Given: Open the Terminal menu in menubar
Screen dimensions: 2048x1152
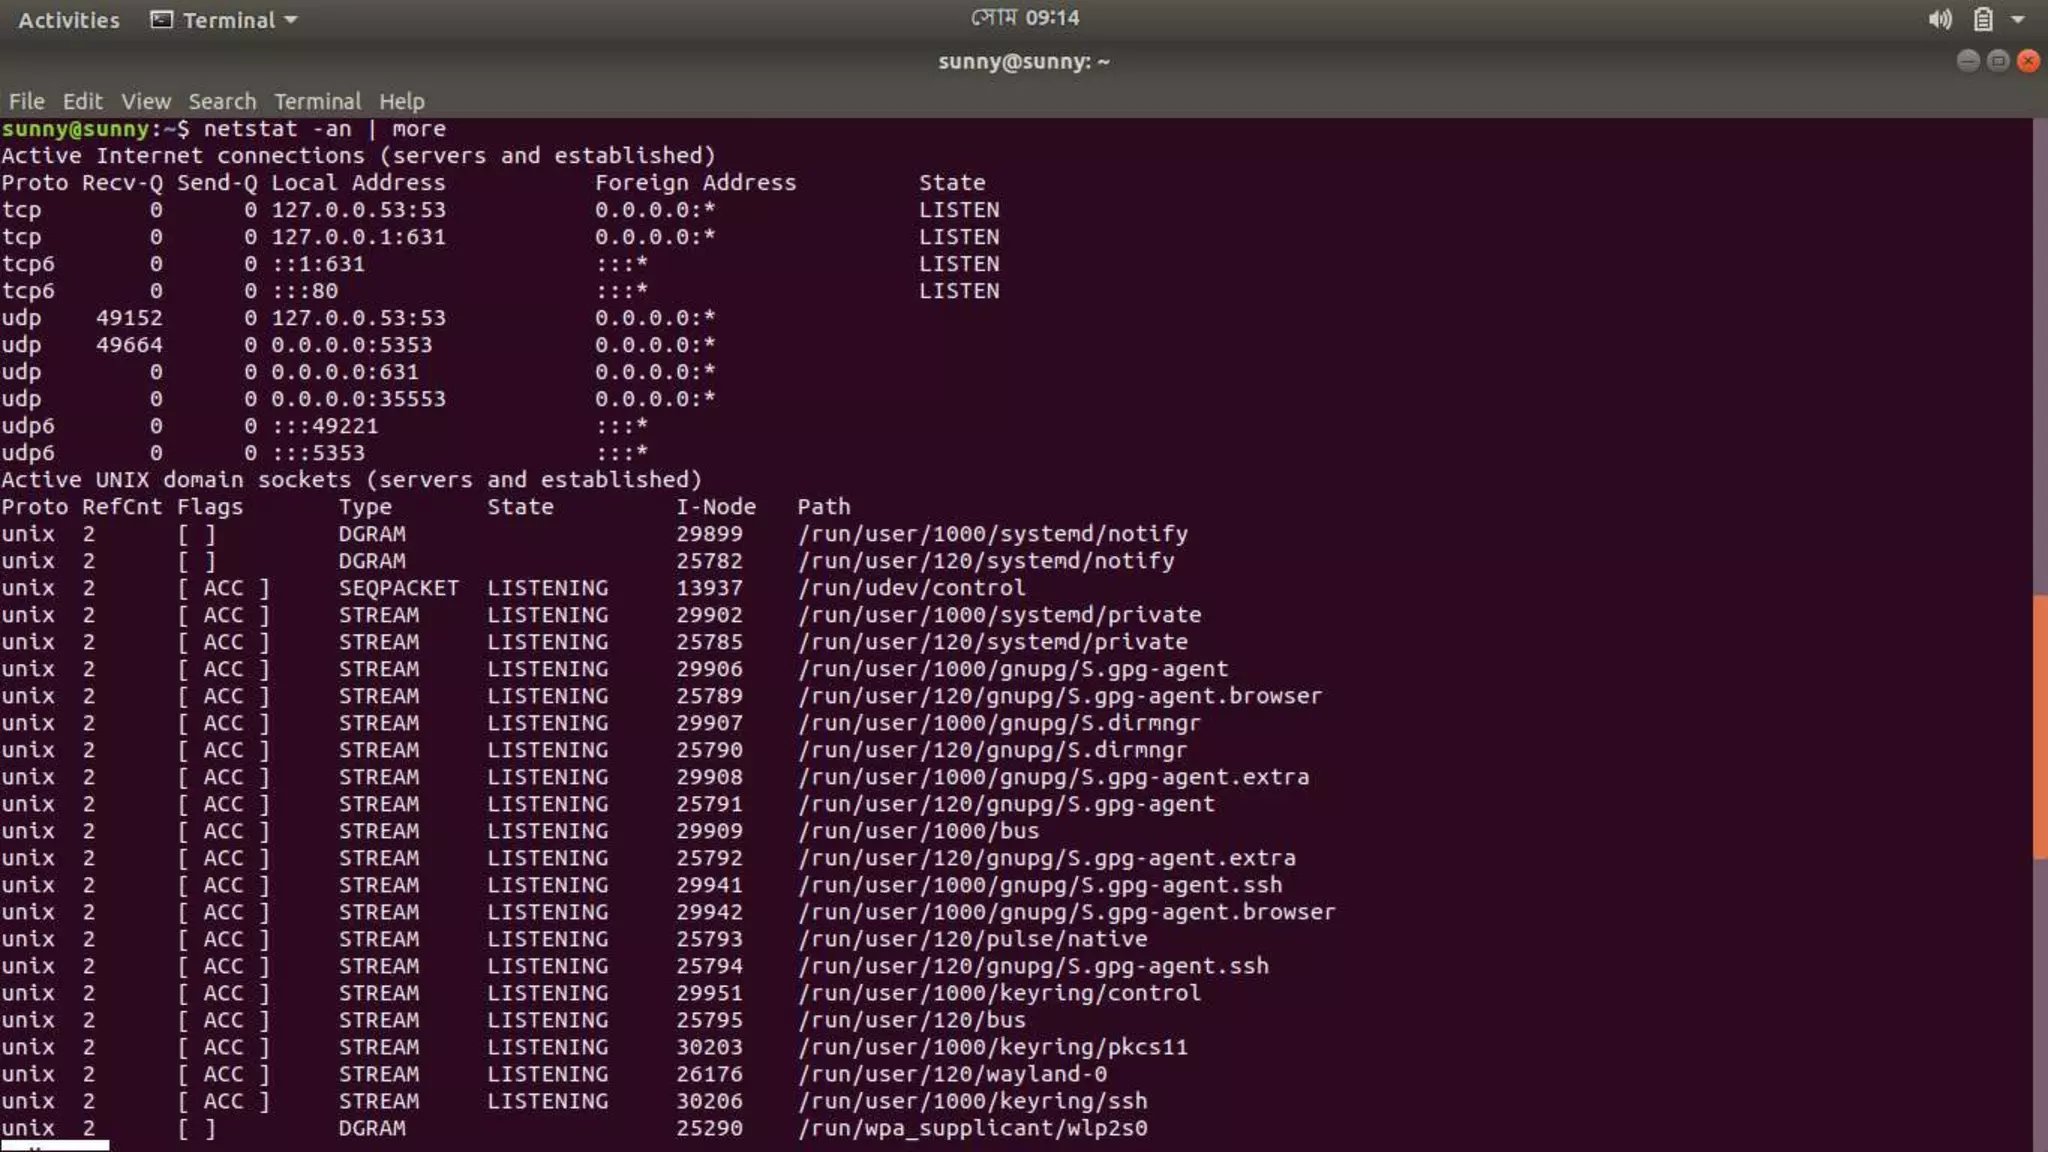Looking at the screenshot, I should [317, 101].
